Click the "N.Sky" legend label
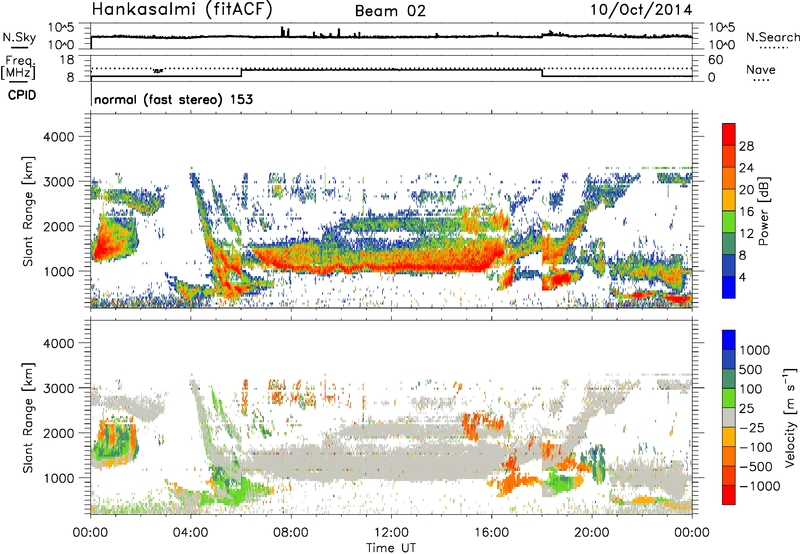800x554 pixels. [x=19, y=37]
